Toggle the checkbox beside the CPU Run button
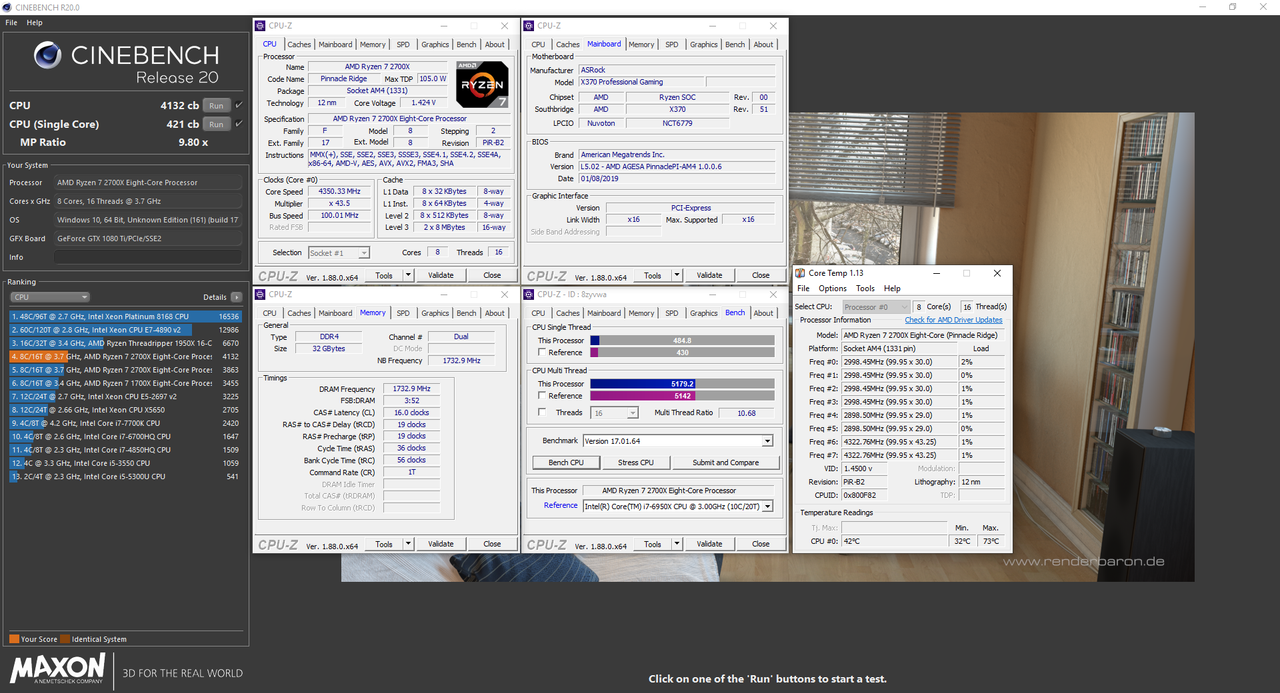Screen dimensions: 1280x693 [238, 105]
